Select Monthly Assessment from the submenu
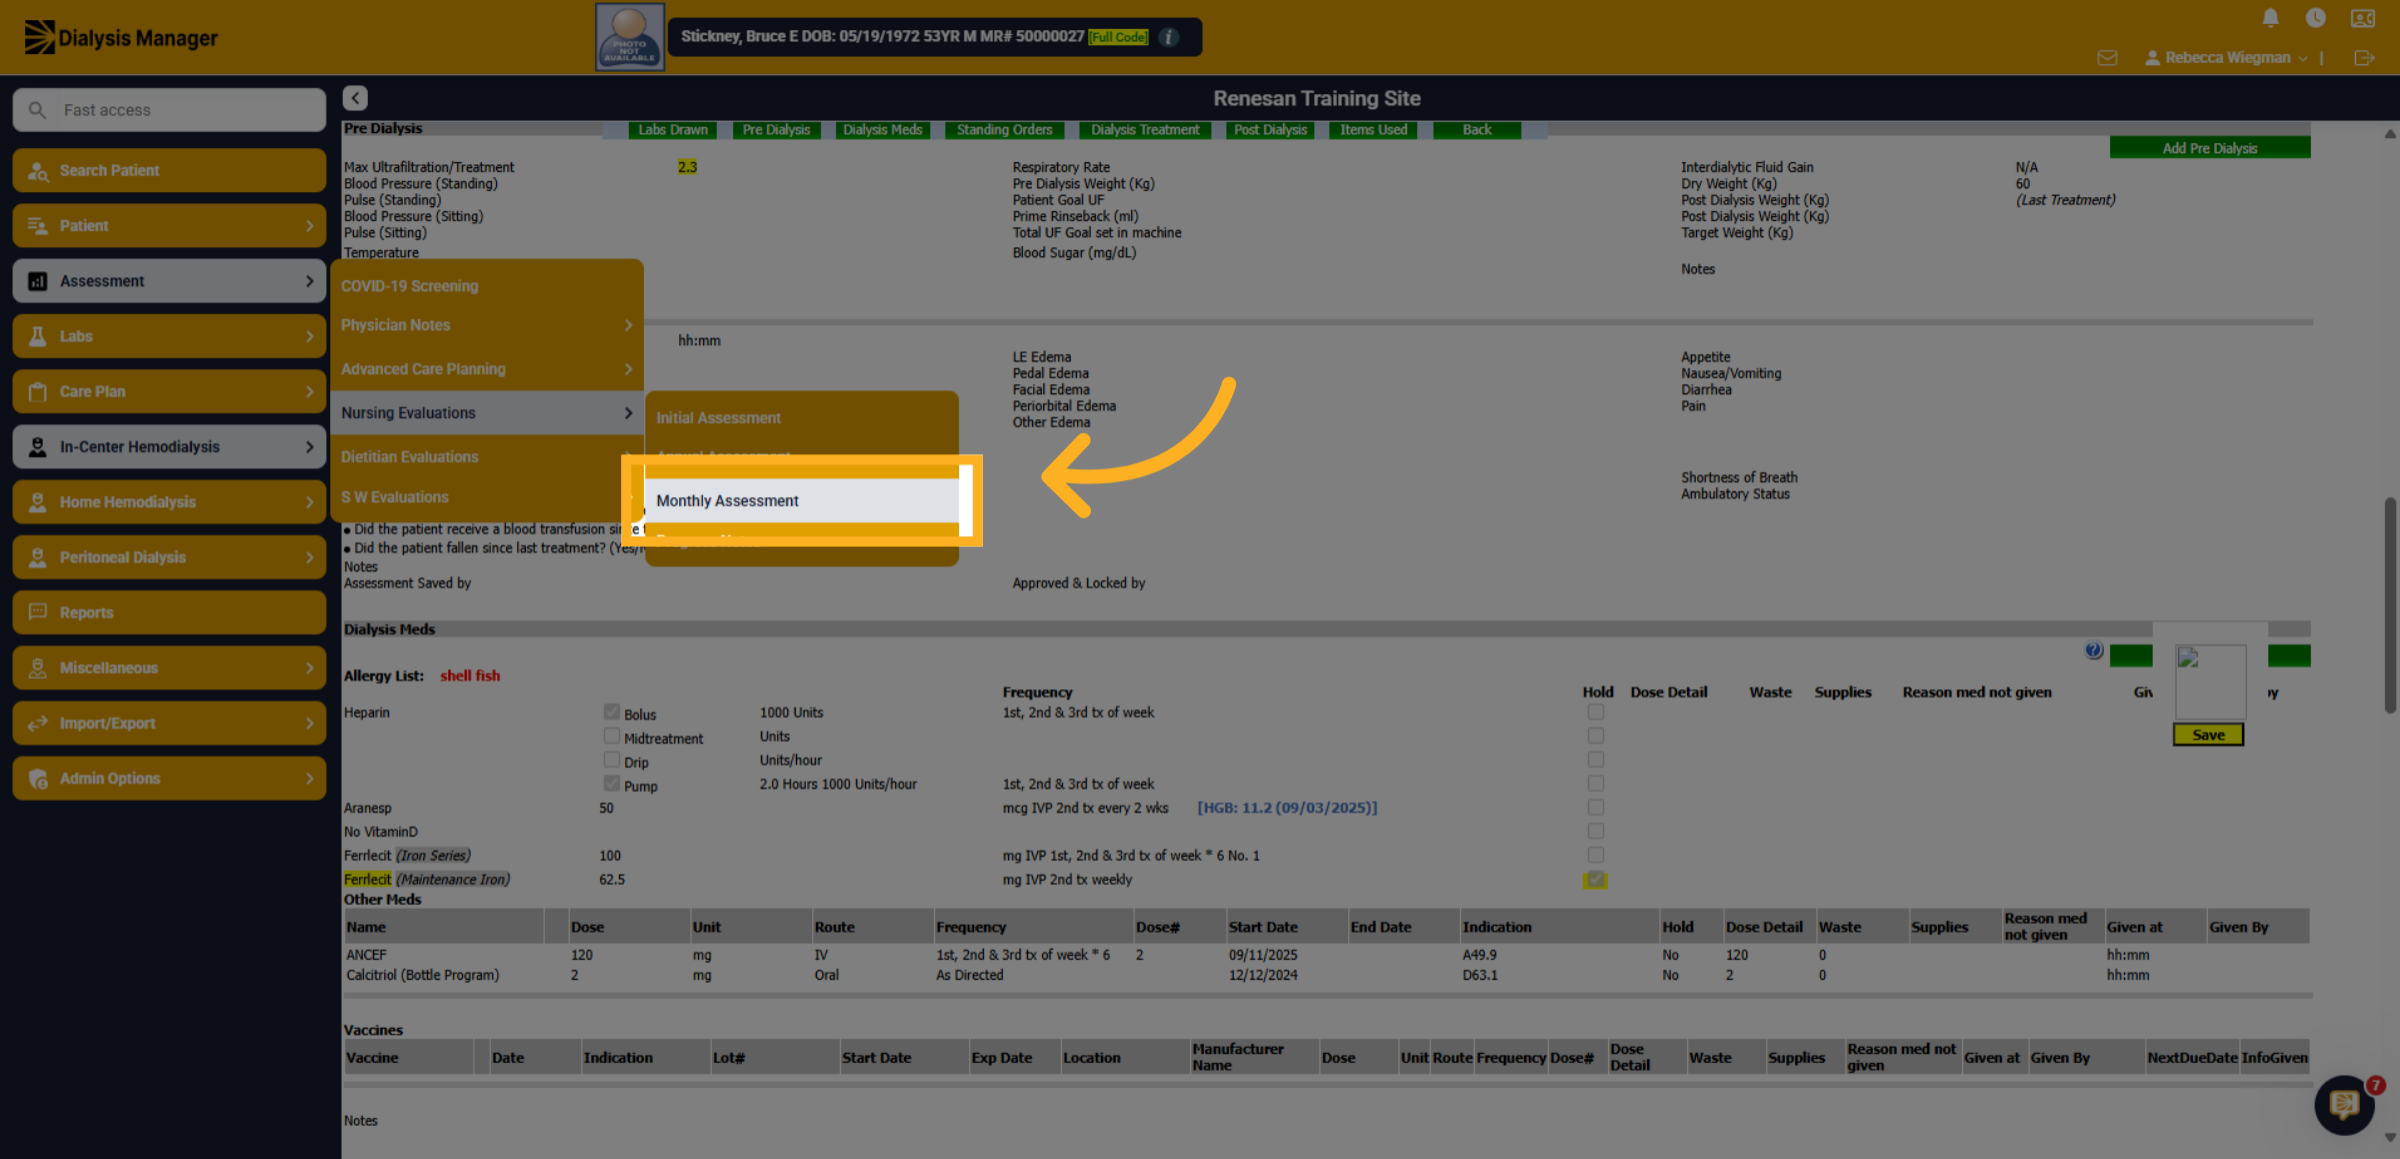The height and width of the screenshot is (1159, 2400). (802, 501)
